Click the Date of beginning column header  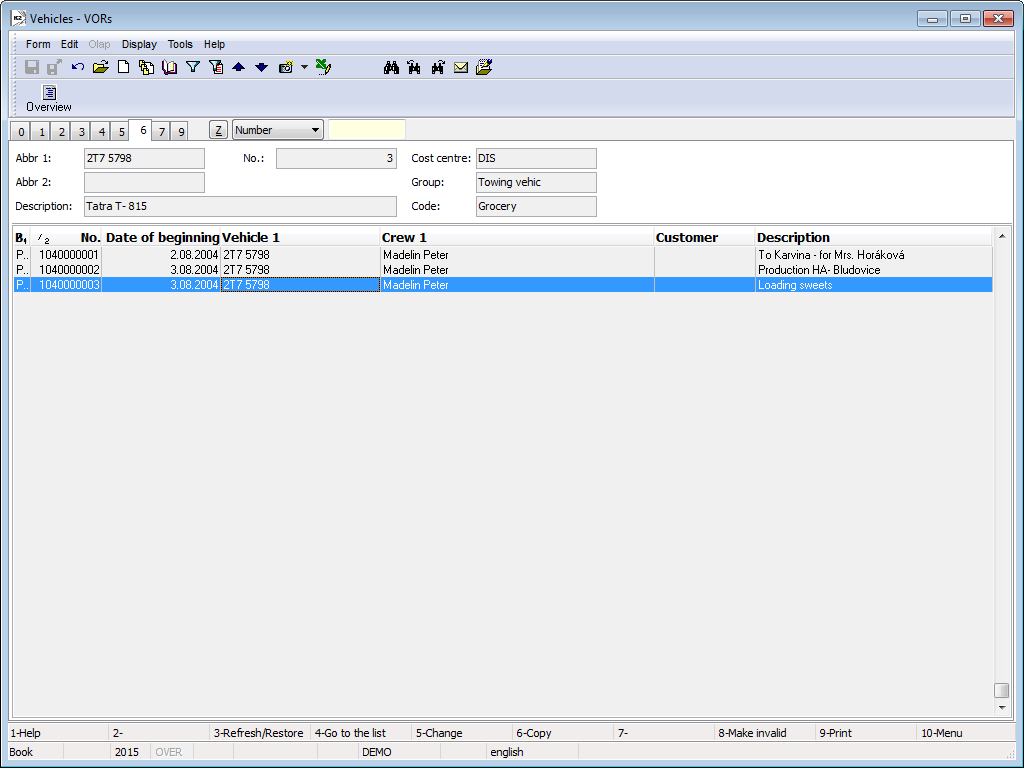(x=161, y=238)
